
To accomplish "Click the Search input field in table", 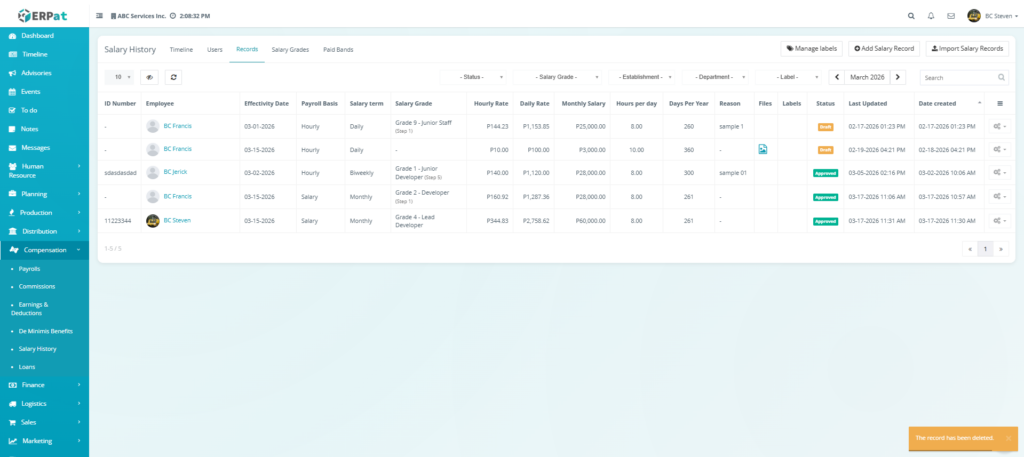I will click(x=958, y=77).
